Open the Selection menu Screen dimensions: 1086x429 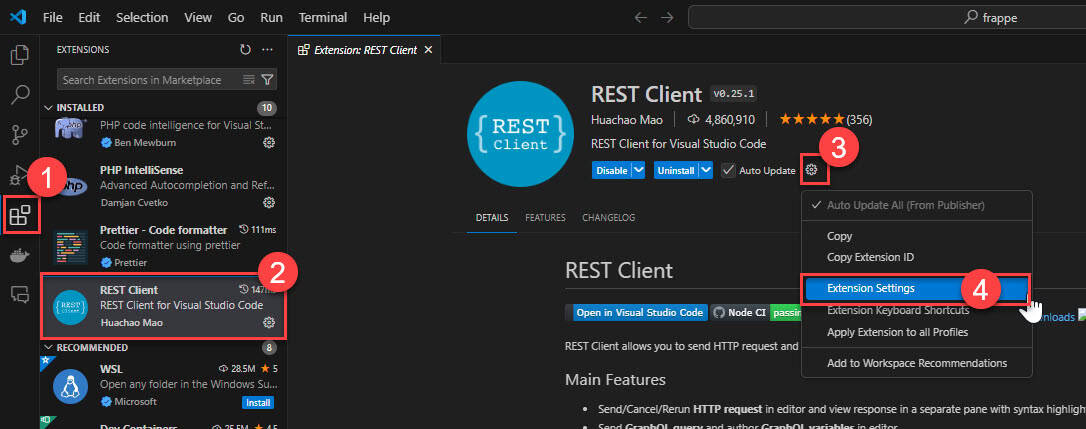142,17
